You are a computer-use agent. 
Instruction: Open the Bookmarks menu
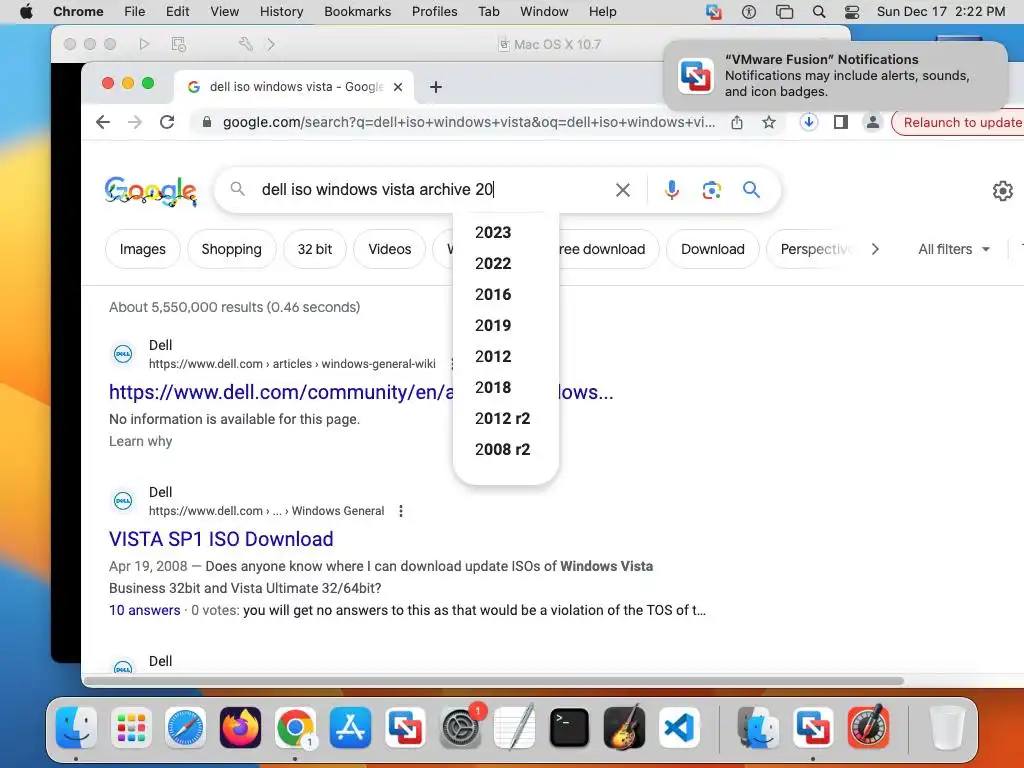coord(357,11)
